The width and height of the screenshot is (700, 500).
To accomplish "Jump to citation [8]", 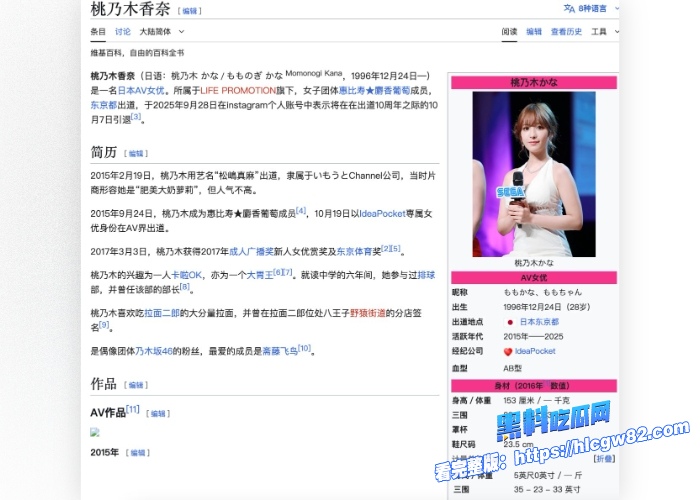I will click(x=184, y=287).
